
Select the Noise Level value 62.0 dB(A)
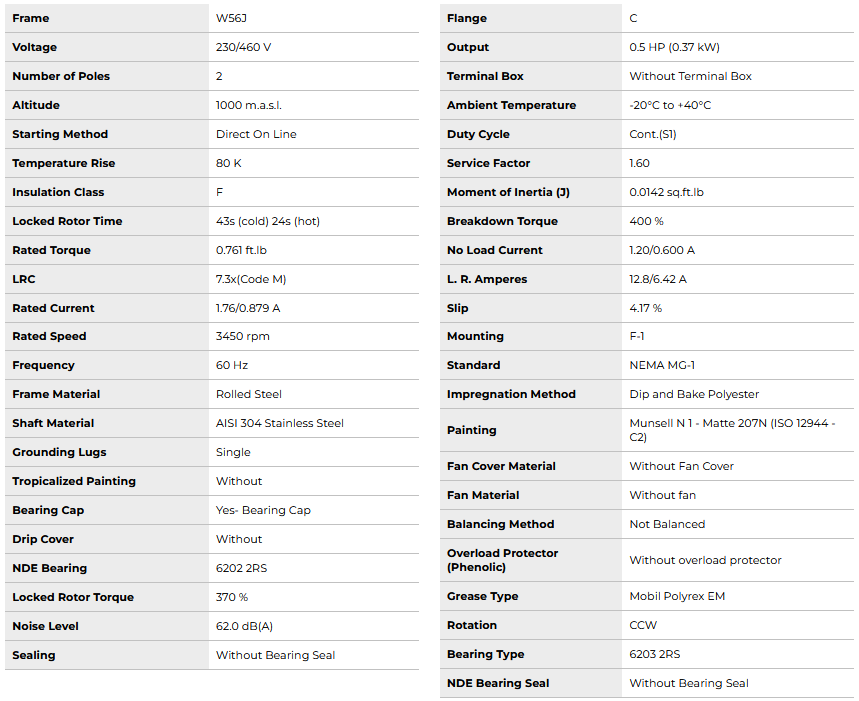[x=245, y=626]
